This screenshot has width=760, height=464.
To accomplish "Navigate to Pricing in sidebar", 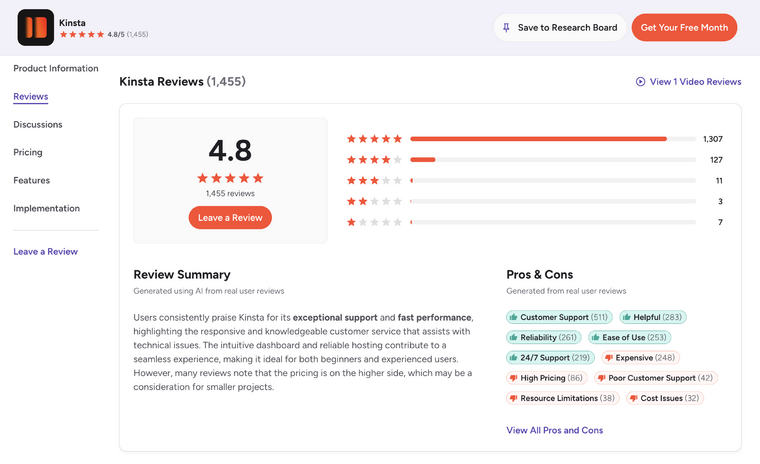I will coord(28,152).
